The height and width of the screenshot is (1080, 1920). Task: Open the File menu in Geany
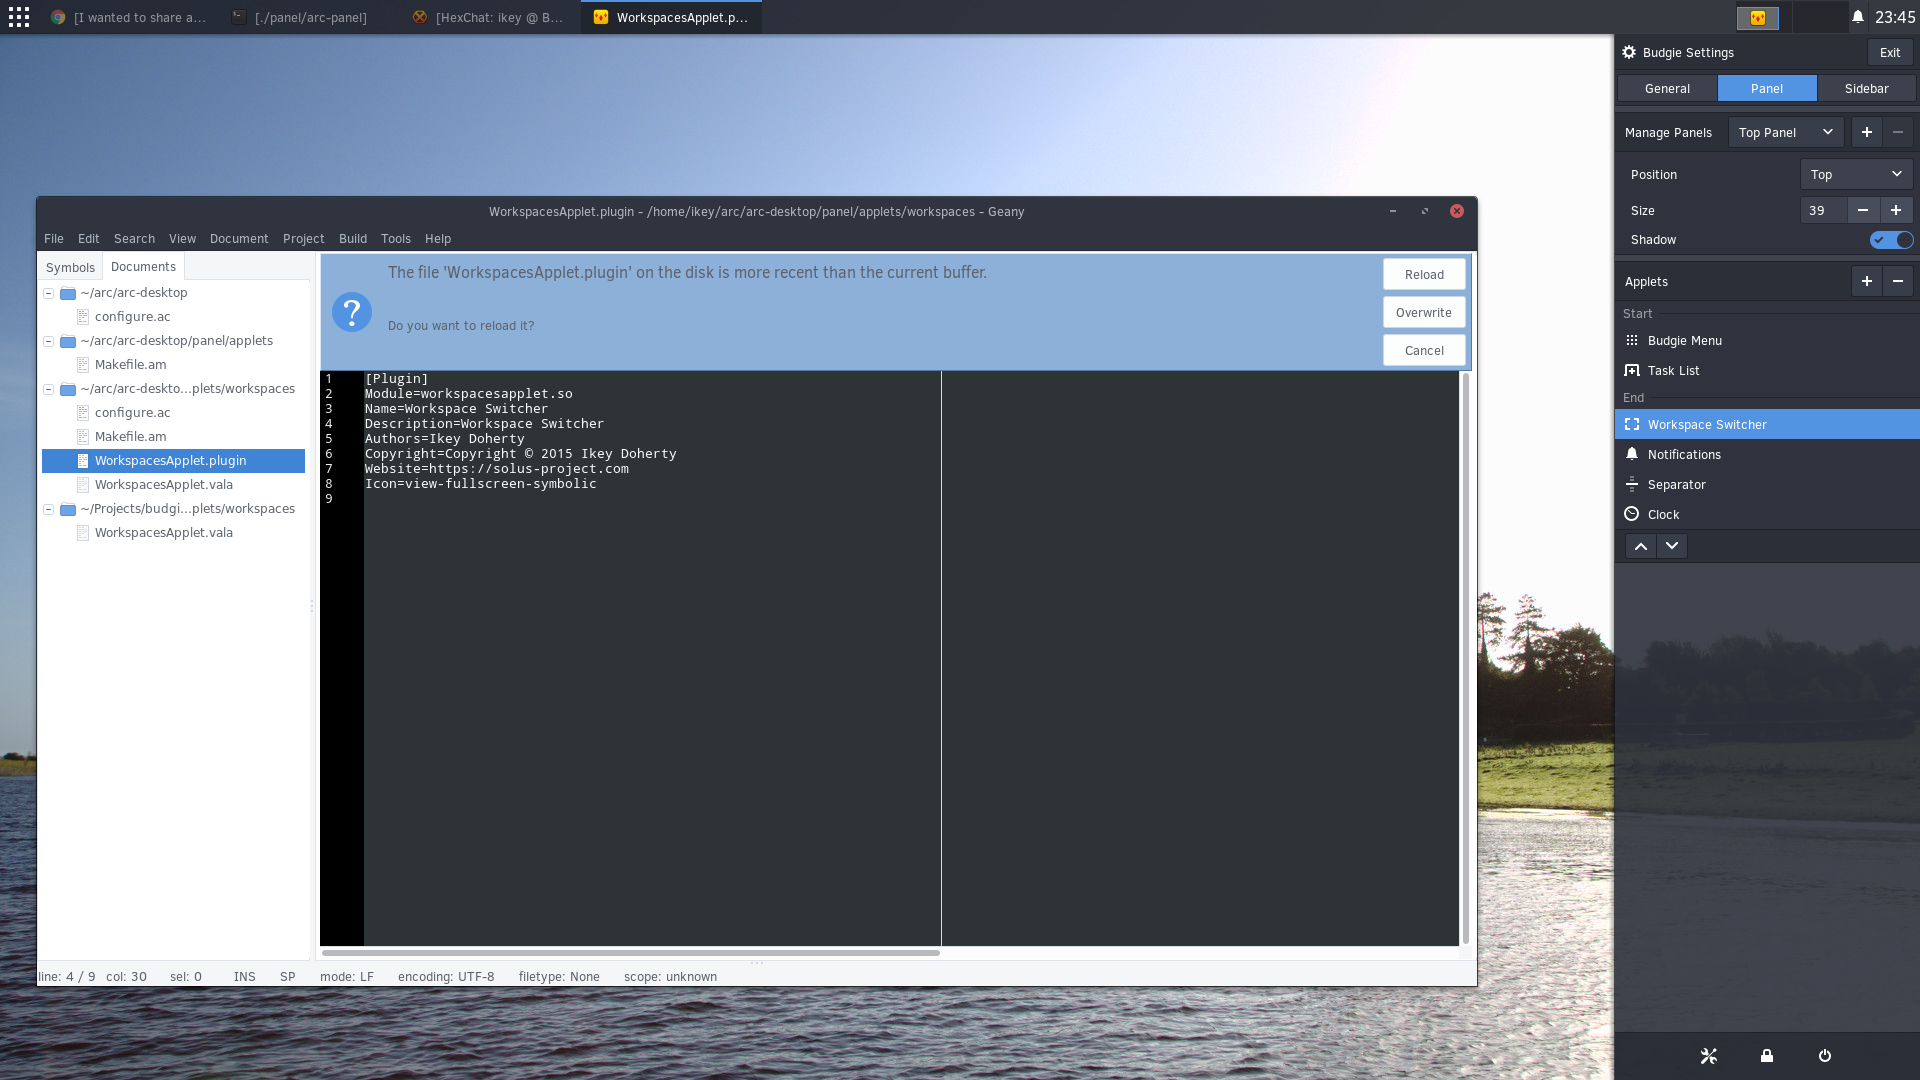tap(54, 239)
